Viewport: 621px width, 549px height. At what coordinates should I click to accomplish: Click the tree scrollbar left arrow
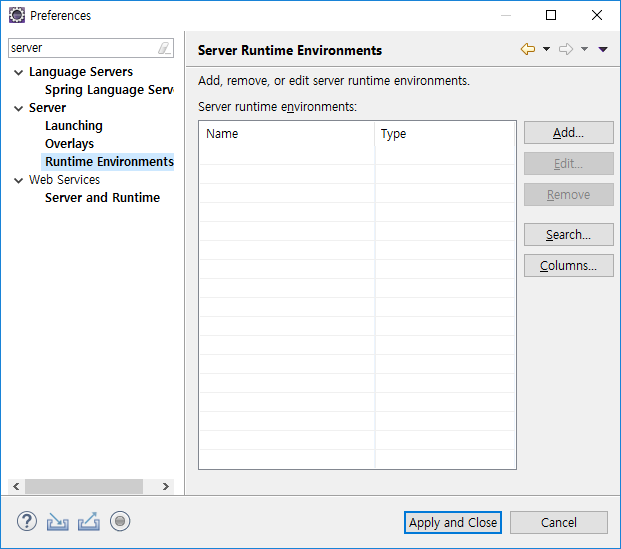coord(16,486)
